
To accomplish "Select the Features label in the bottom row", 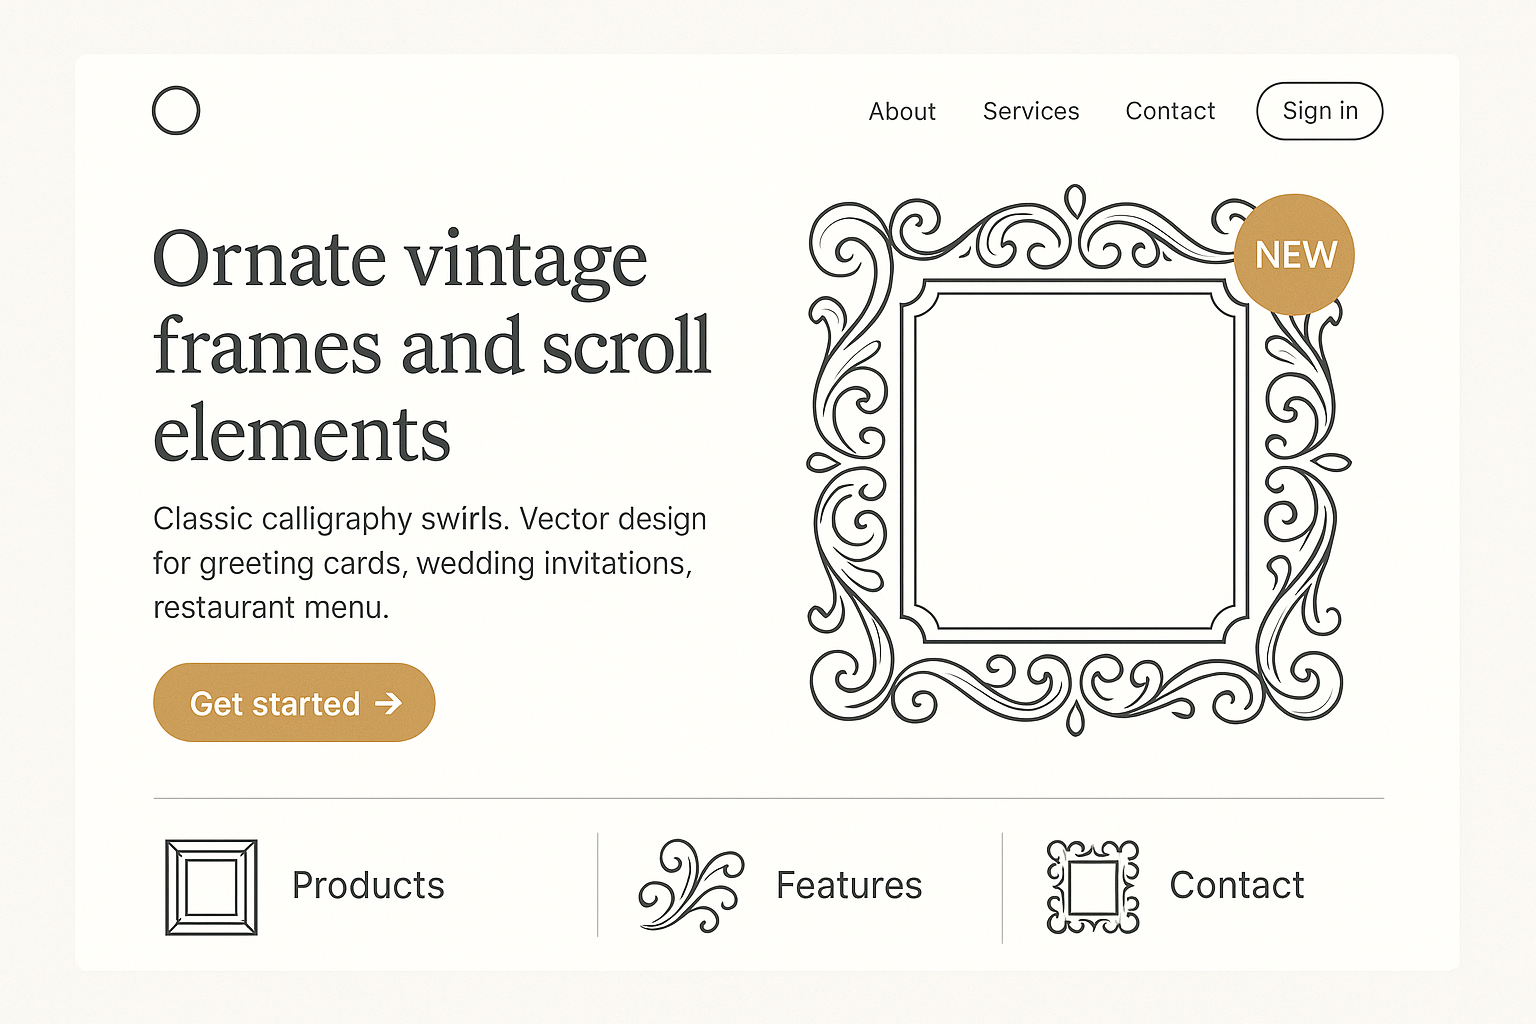I will click(849, 886).
